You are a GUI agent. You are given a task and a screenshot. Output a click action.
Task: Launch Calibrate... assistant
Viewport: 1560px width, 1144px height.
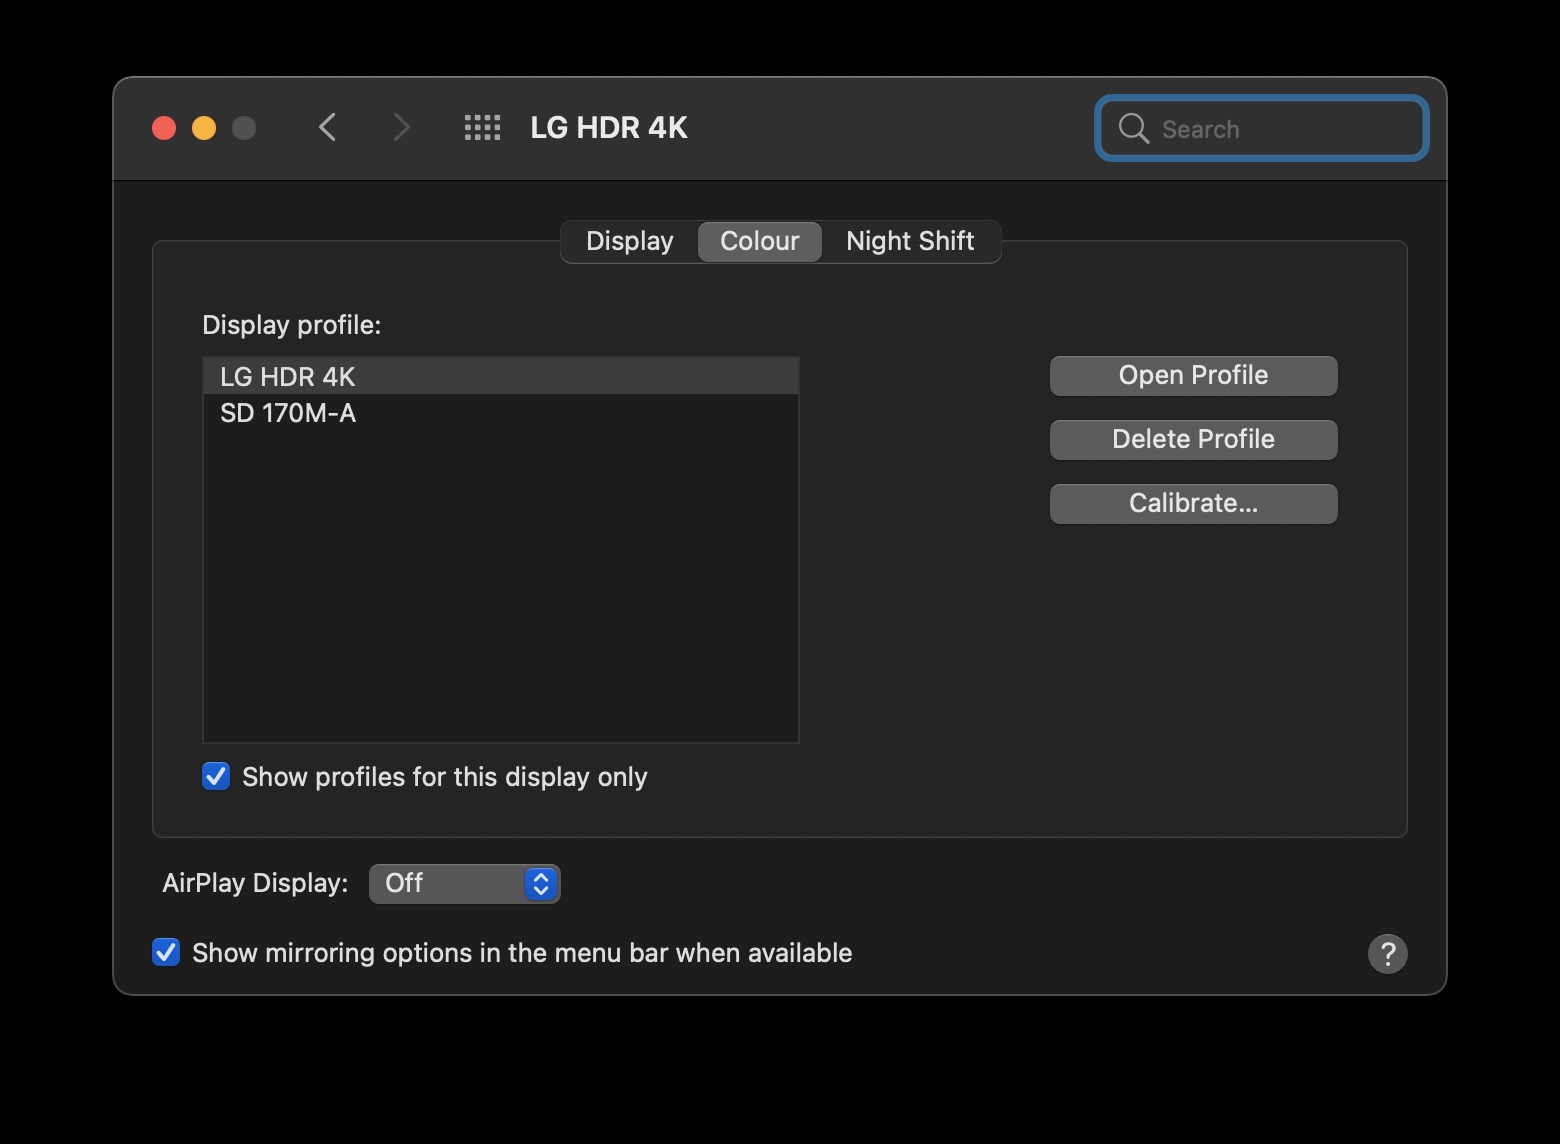pyautogui.click(x=1193, y=504)
